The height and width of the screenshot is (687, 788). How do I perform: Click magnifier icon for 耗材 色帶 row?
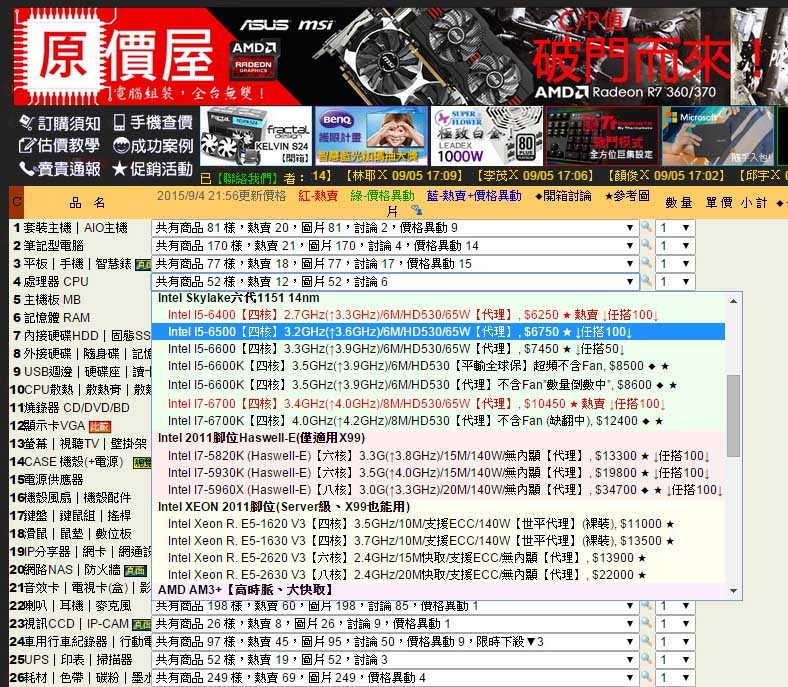pos(646,677)
